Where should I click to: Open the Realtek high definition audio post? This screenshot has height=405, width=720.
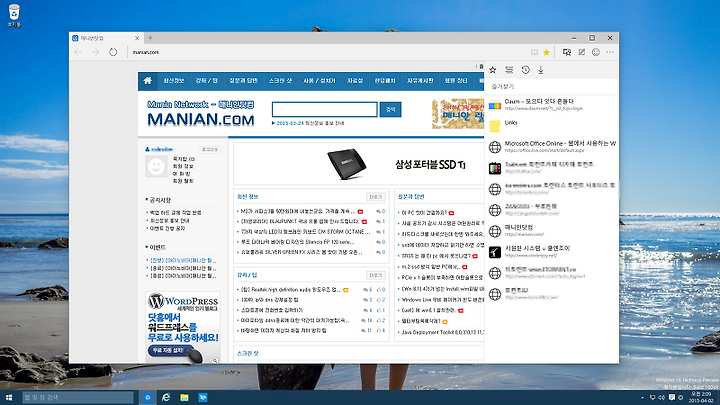[x=291, y=290]
